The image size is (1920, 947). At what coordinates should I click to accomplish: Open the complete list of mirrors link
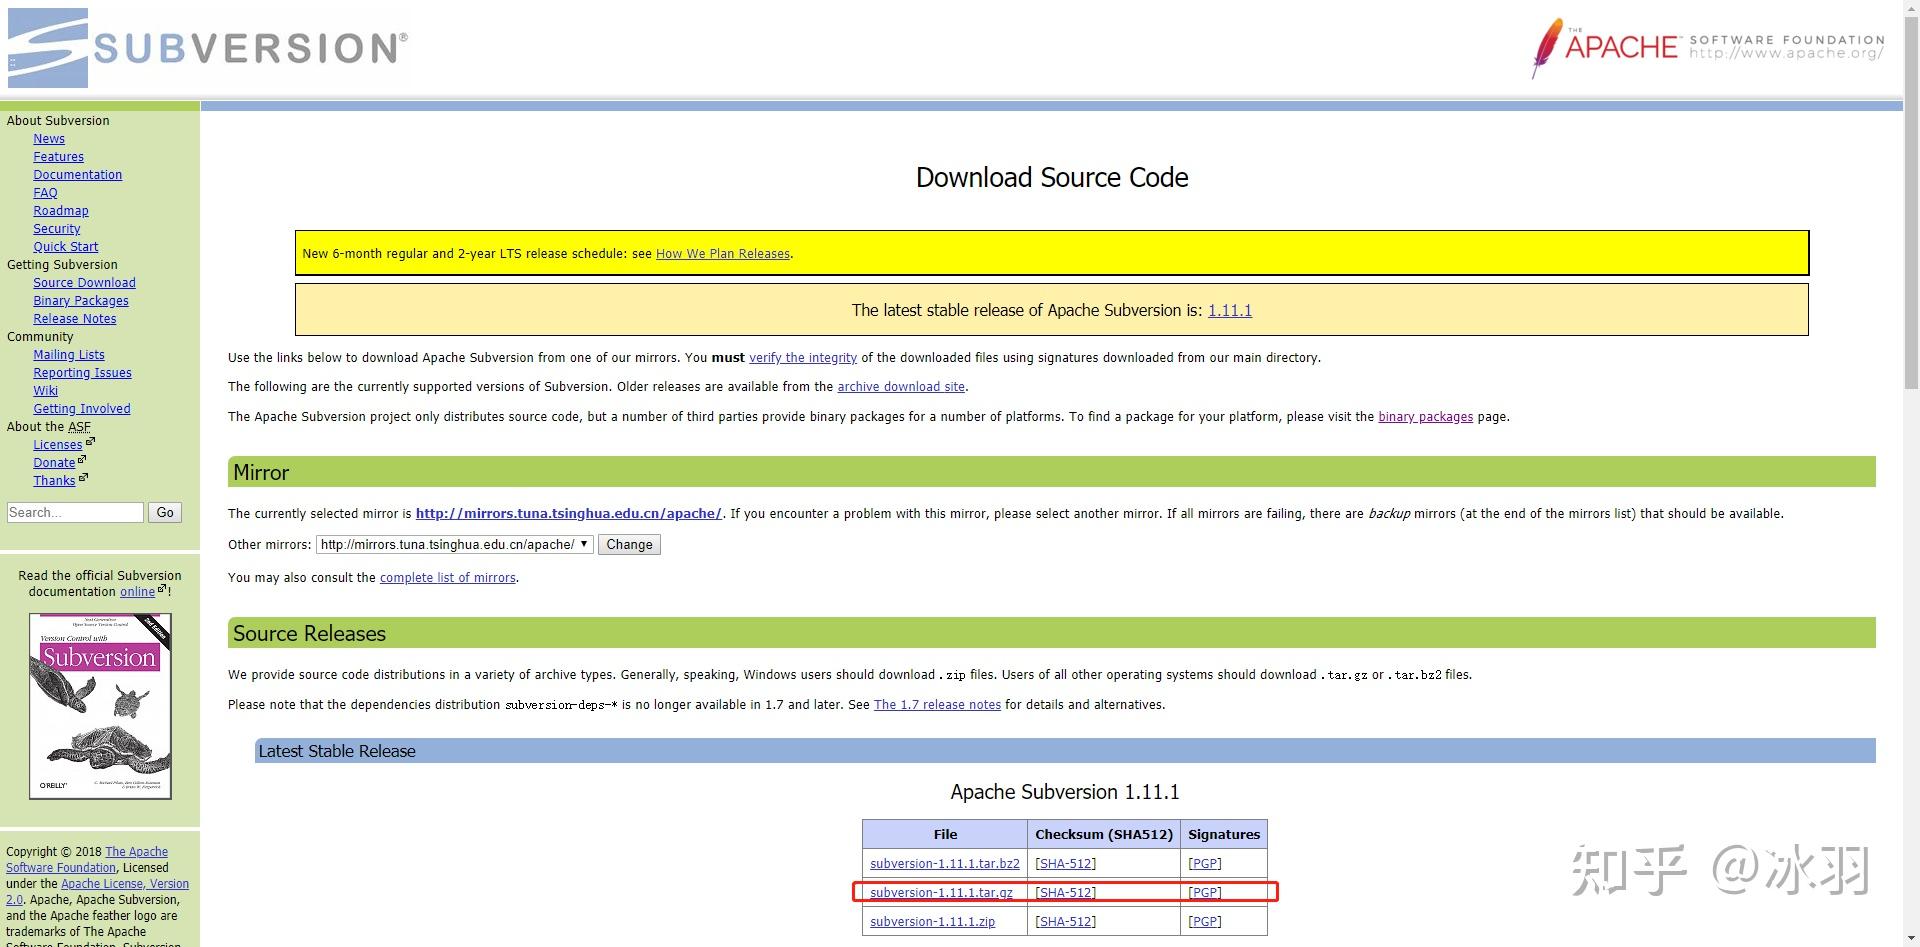coord(448,578)
